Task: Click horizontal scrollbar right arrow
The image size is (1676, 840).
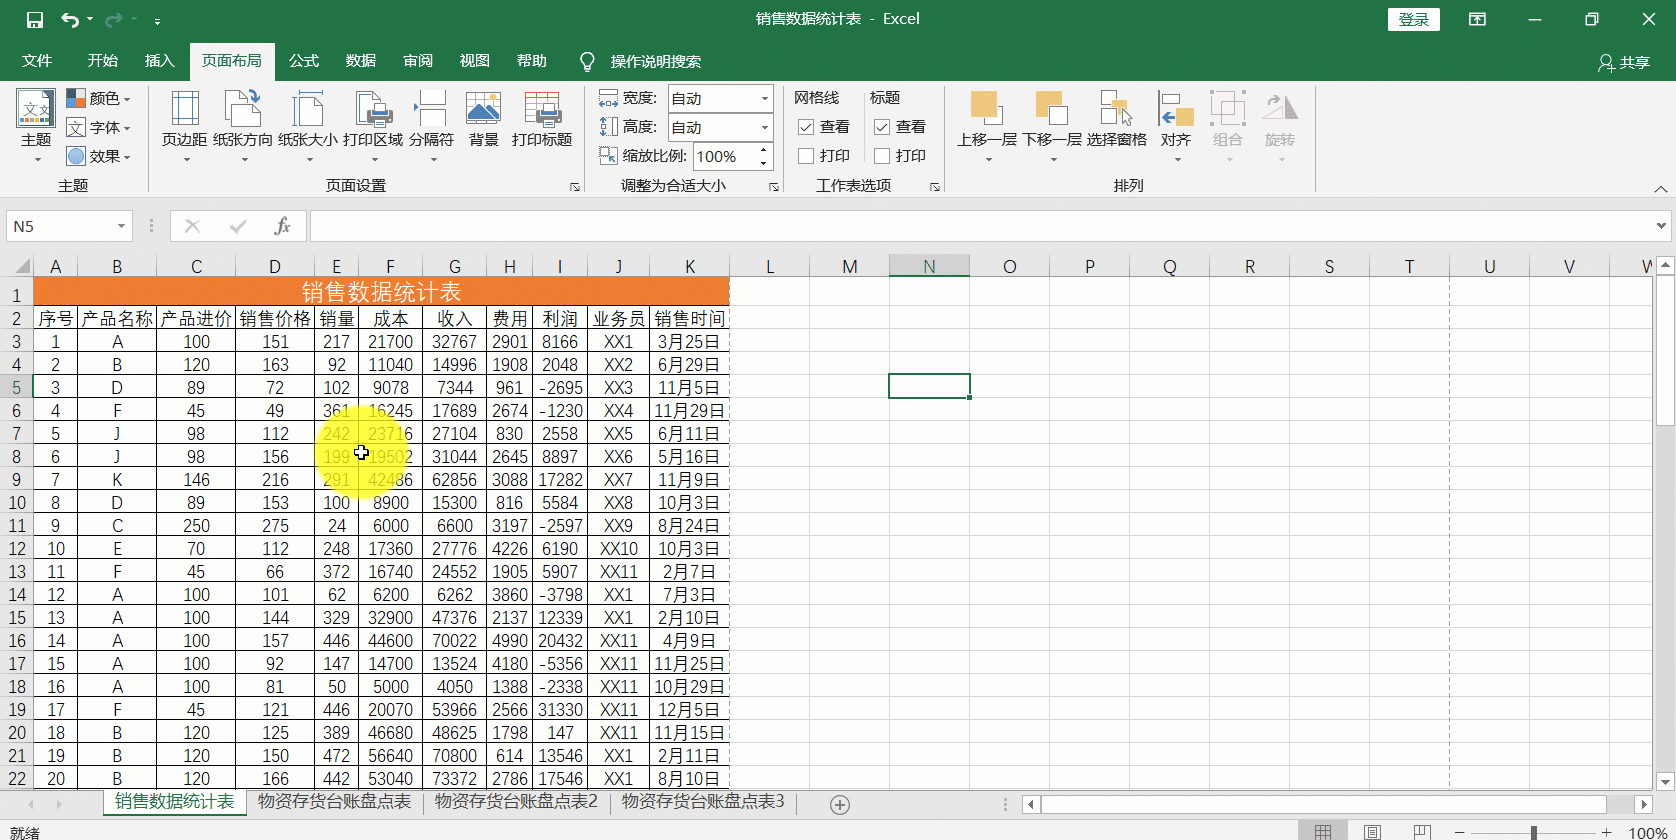Action: click(x=1643, y=804)
